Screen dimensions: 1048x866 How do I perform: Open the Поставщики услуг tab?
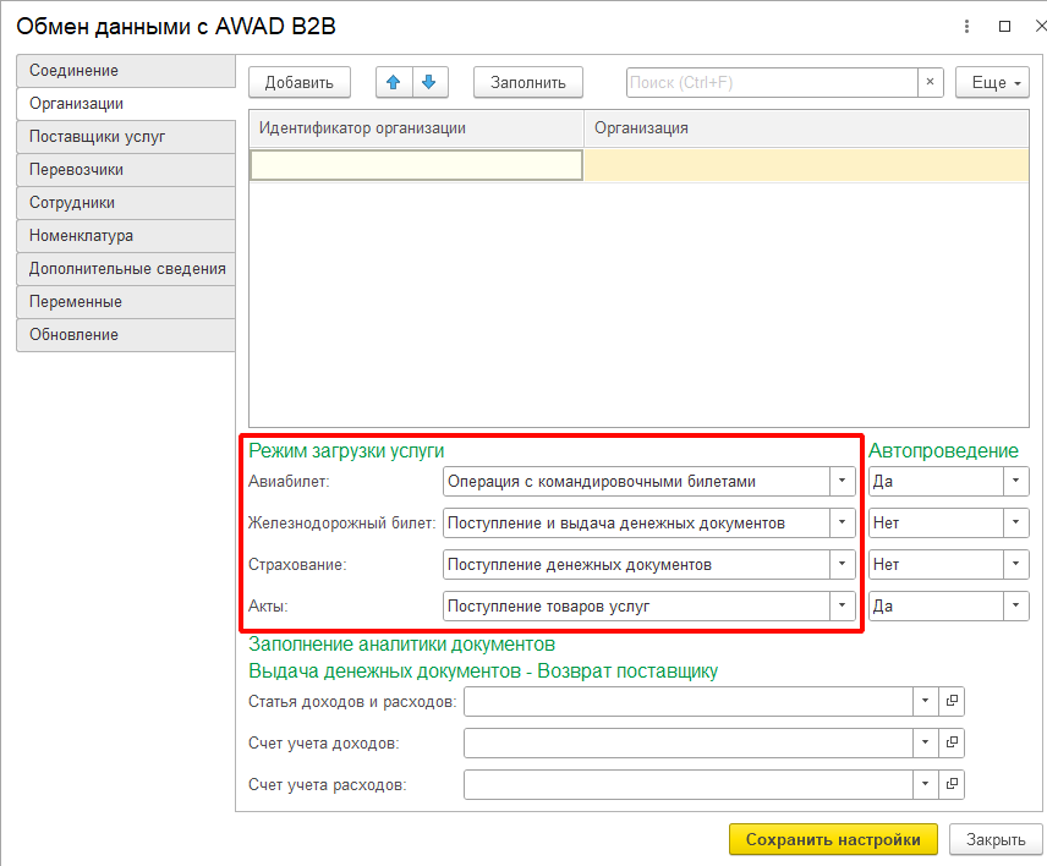tap(125, 137)
